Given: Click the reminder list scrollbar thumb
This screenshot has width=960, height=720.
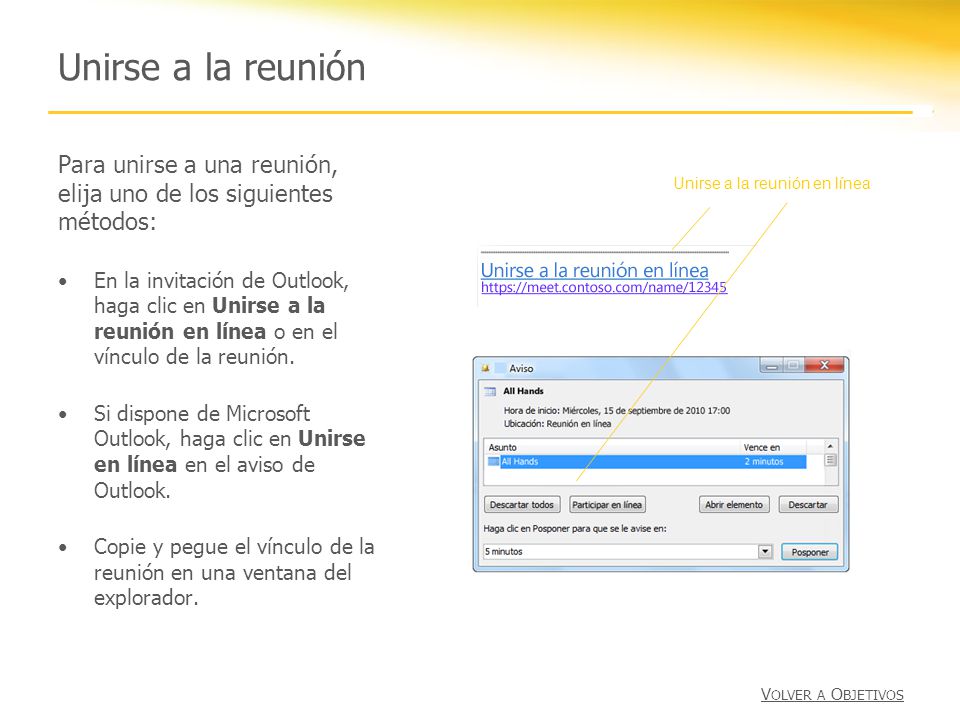Looking at the screenshot, I should (830, 460).
